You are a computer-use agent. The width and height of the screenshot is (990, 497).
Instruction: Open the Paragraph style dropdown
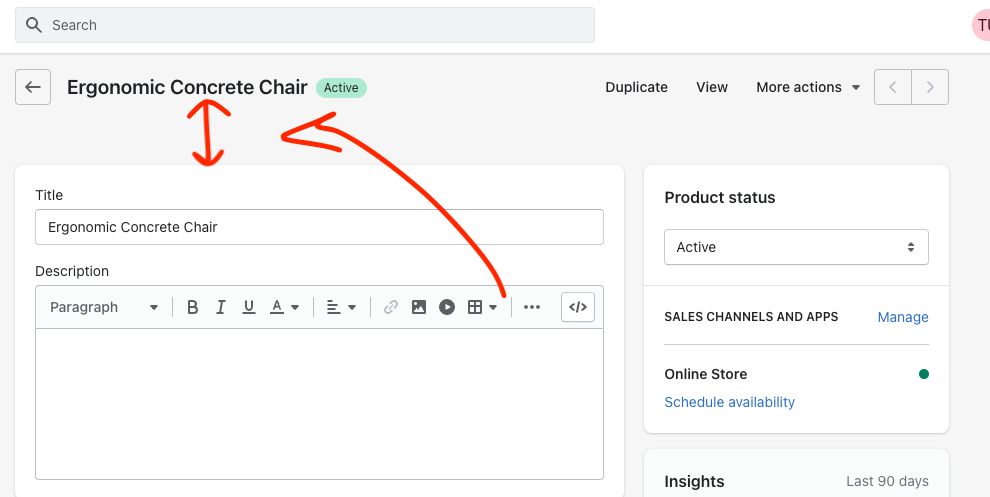pyautogui.click(x=104, y=308)
